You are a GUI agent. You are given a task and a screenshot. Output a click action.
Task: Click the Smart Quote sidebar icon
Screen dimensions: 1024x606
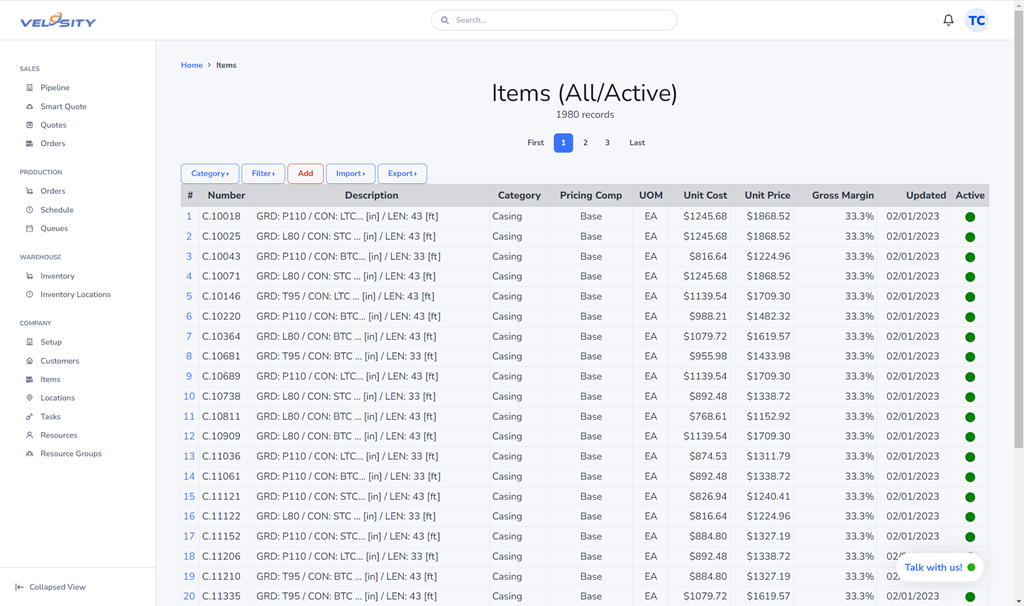pos(30,107)
